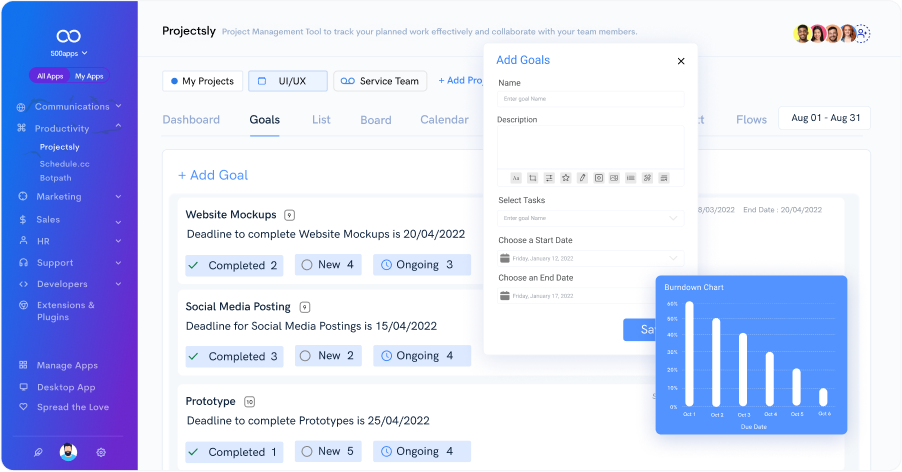Open Desktop App from the sidebar
Image resolution: width=902 pixels, height=472 pixels.
point(66,387)
